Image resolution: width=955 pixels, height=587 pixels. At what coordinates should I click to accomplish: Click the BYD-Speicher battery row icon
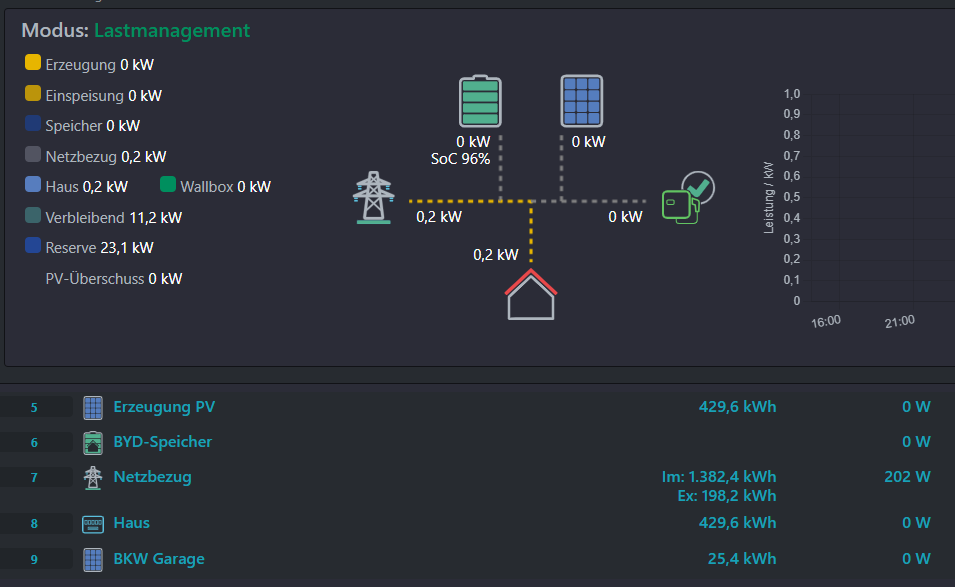point(93,443)
